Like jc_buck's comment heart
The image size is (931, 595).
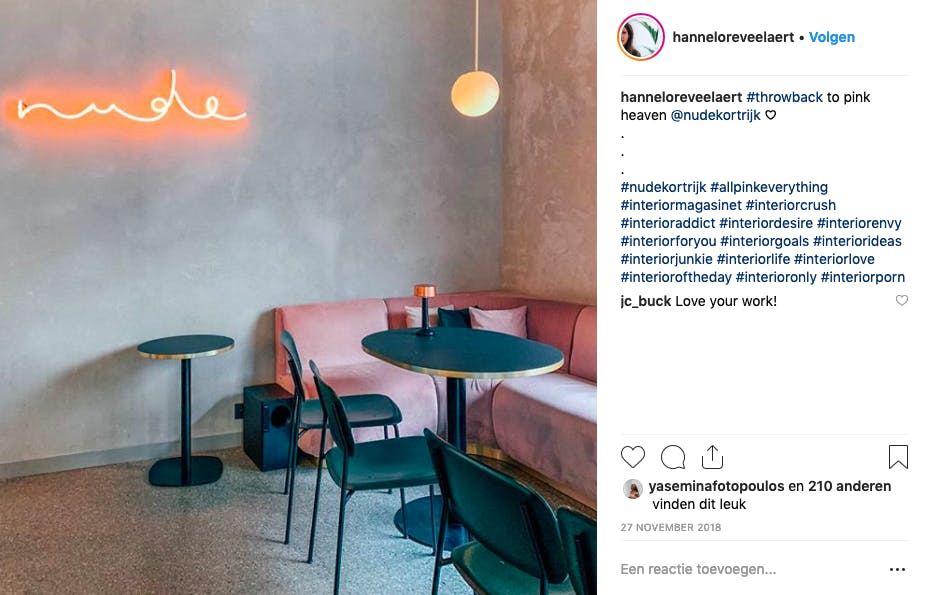tap(901, 300)
